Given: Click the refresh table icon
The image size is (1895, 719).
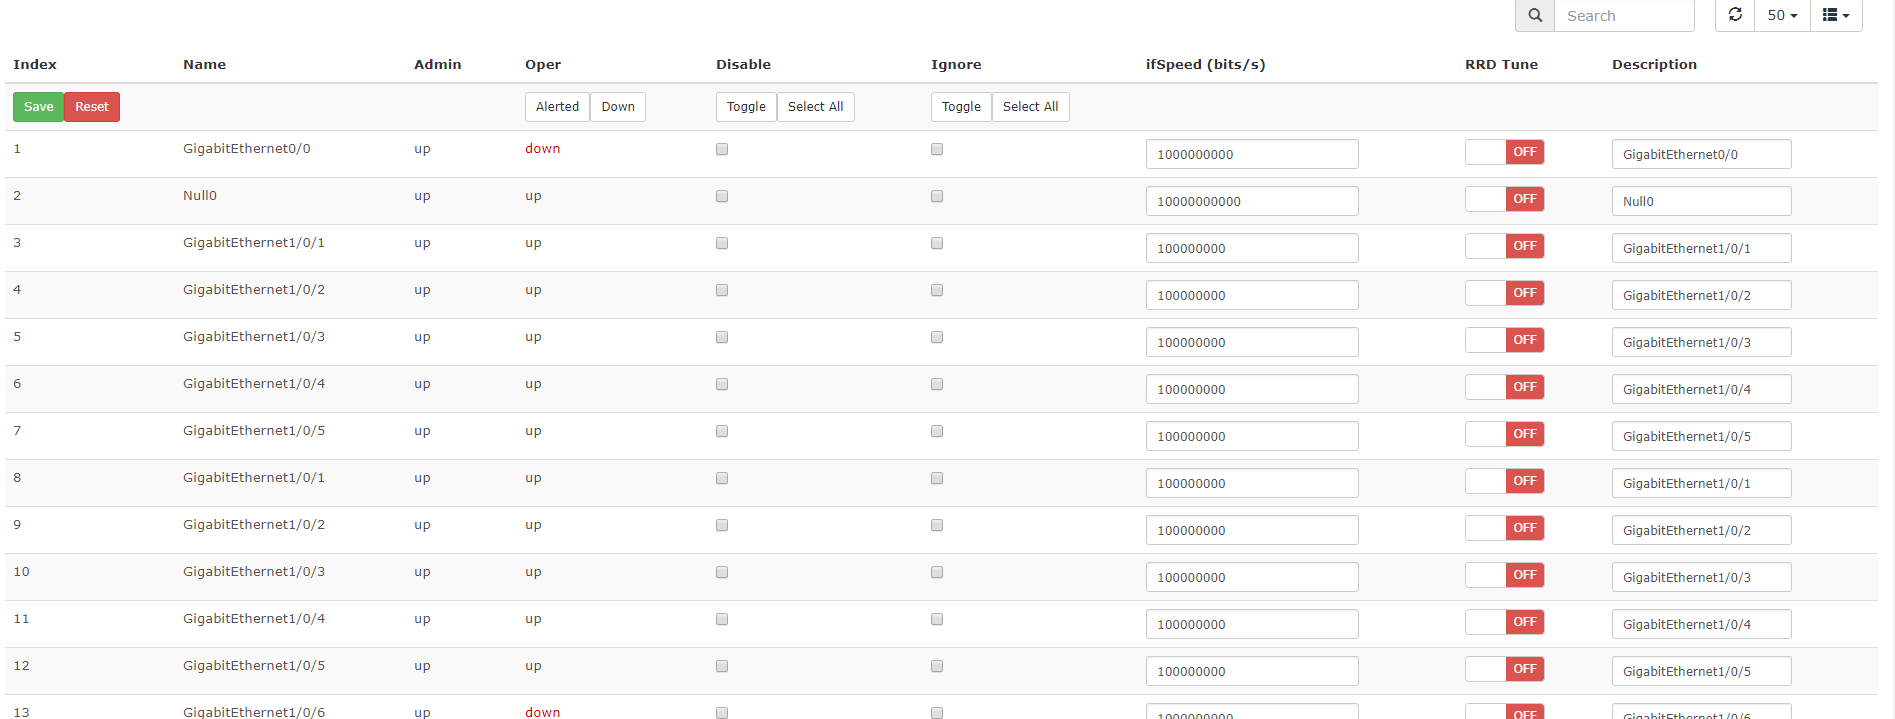Looking at the screenshot, I should click(1735, 16).
